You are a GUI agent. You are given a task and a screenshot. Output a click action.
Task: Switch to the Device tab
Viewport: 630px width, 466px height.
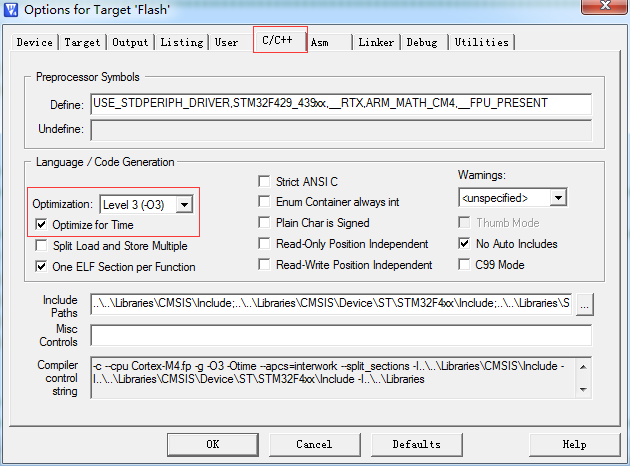click(35, 42)
